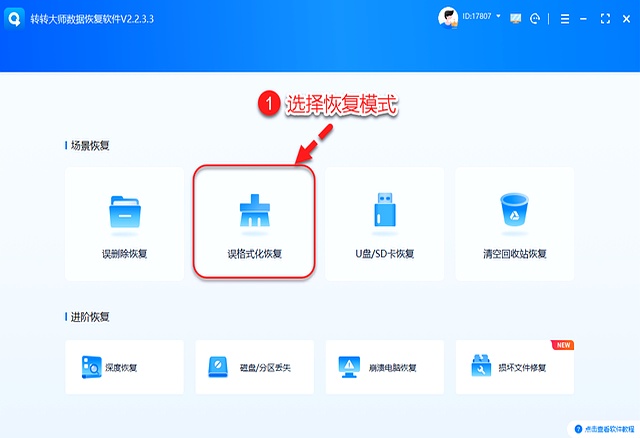640x438 pixels.
Task: Click the 误格式化恢复 label
Action: click(x=255, y=254)
